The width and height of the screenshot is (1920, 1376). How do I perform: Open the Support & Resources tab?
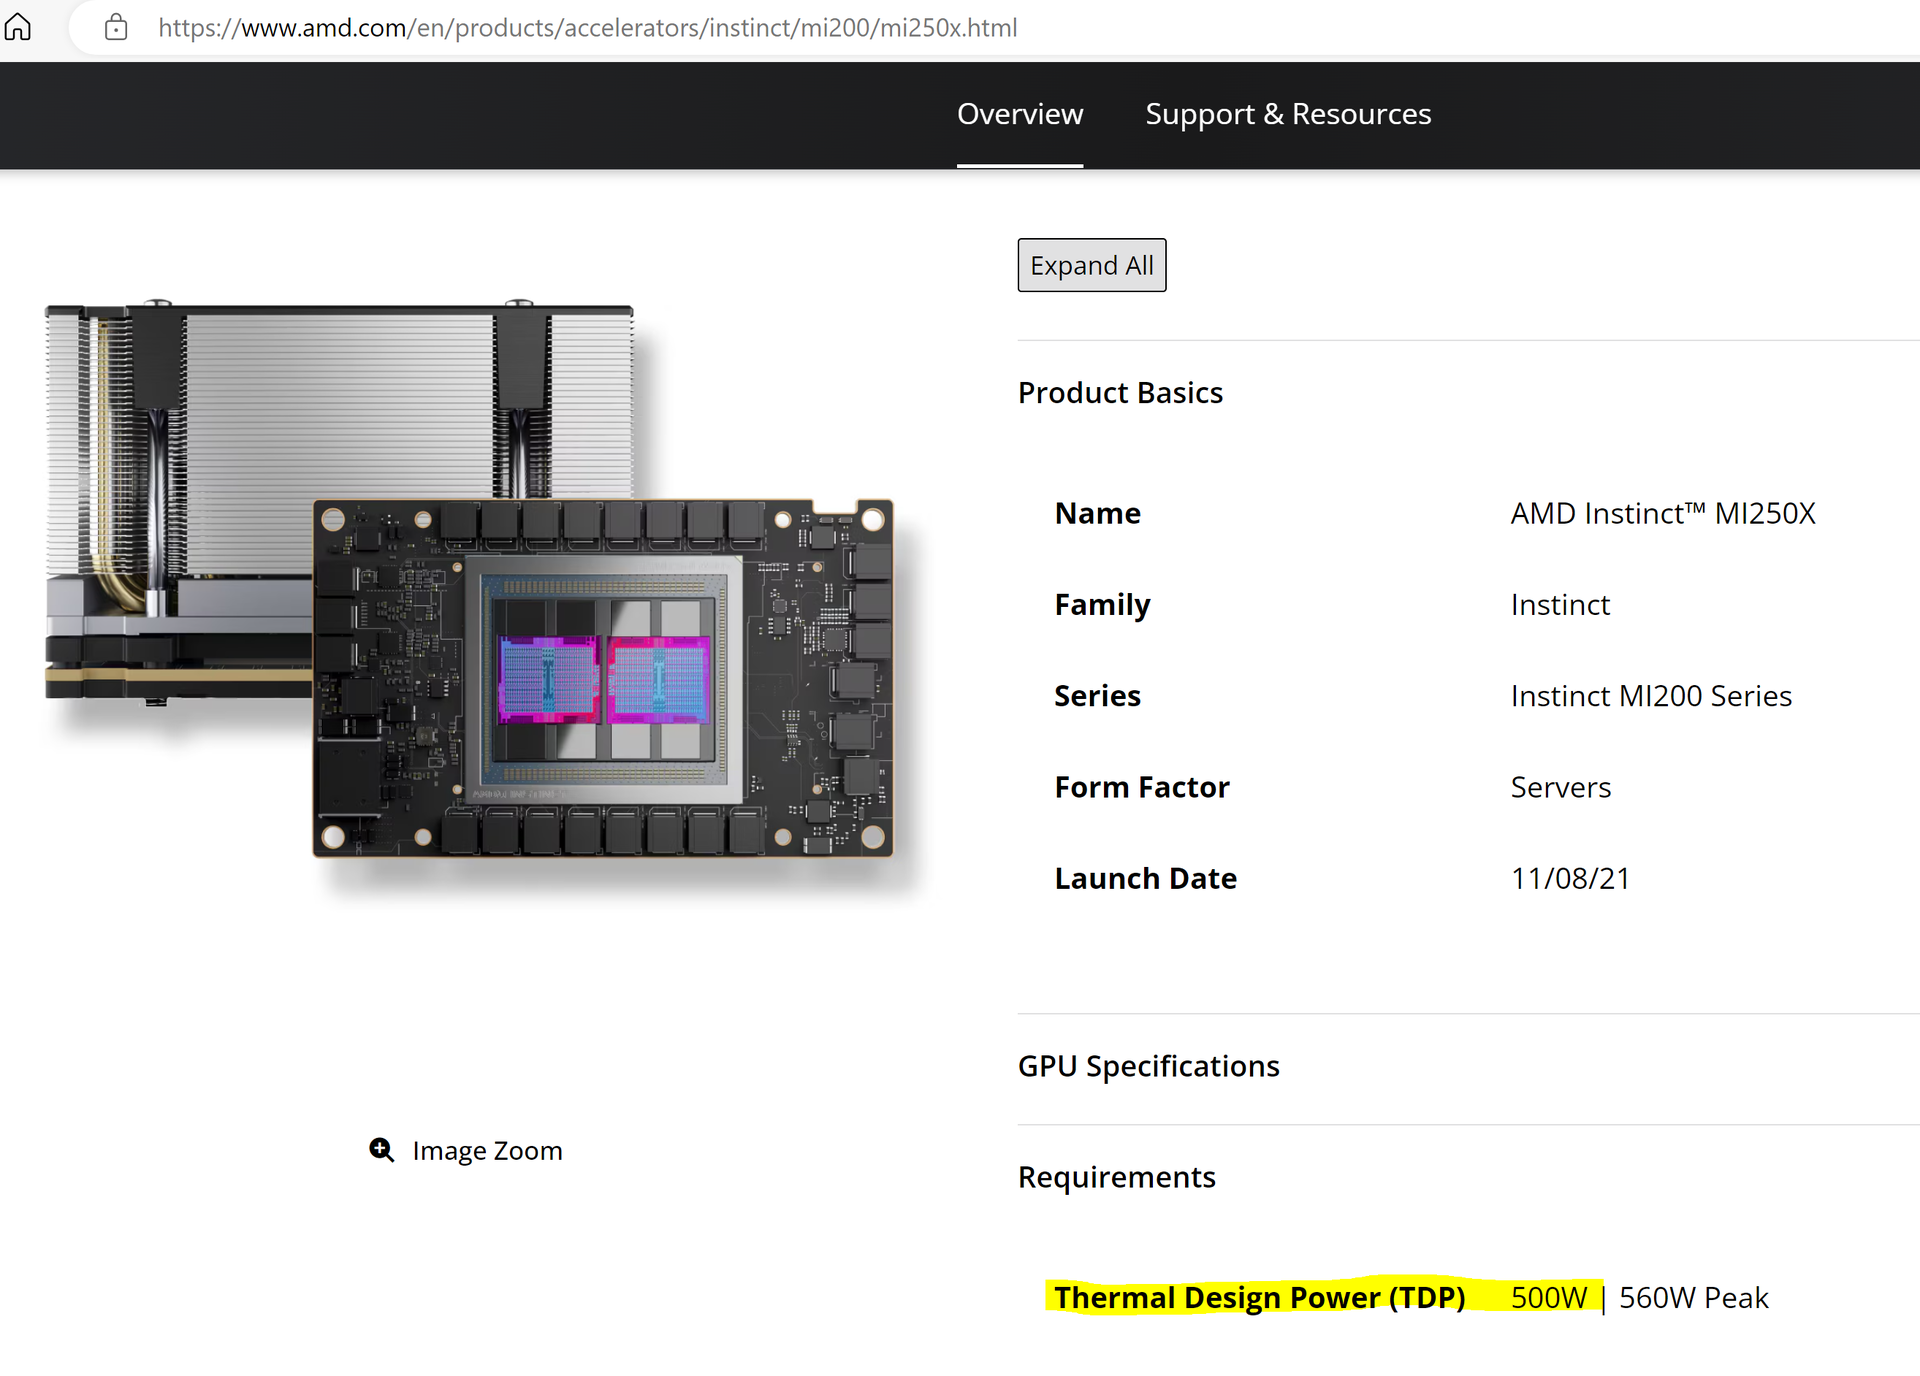click(x=1287, y=114)
